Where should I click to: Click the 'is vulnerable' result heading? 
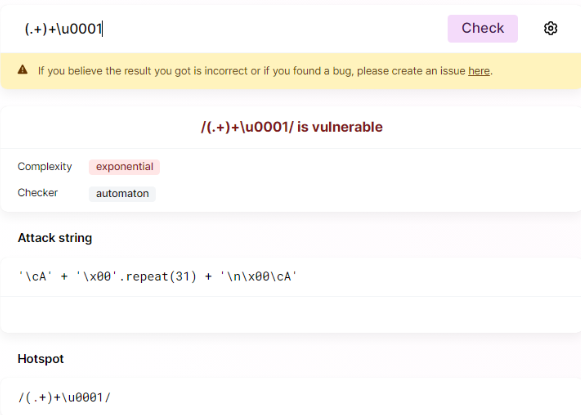[x=292, y=127]
